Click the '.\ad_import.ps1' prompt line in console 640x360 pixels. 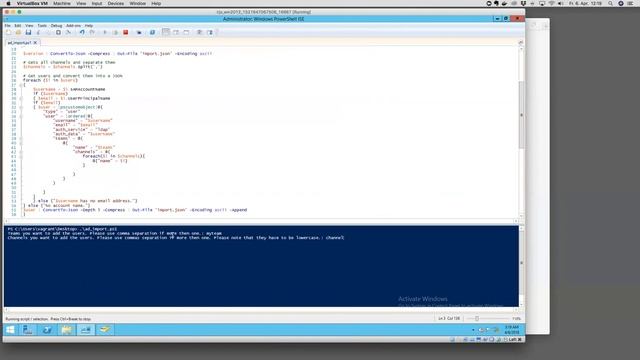(62, 229)
